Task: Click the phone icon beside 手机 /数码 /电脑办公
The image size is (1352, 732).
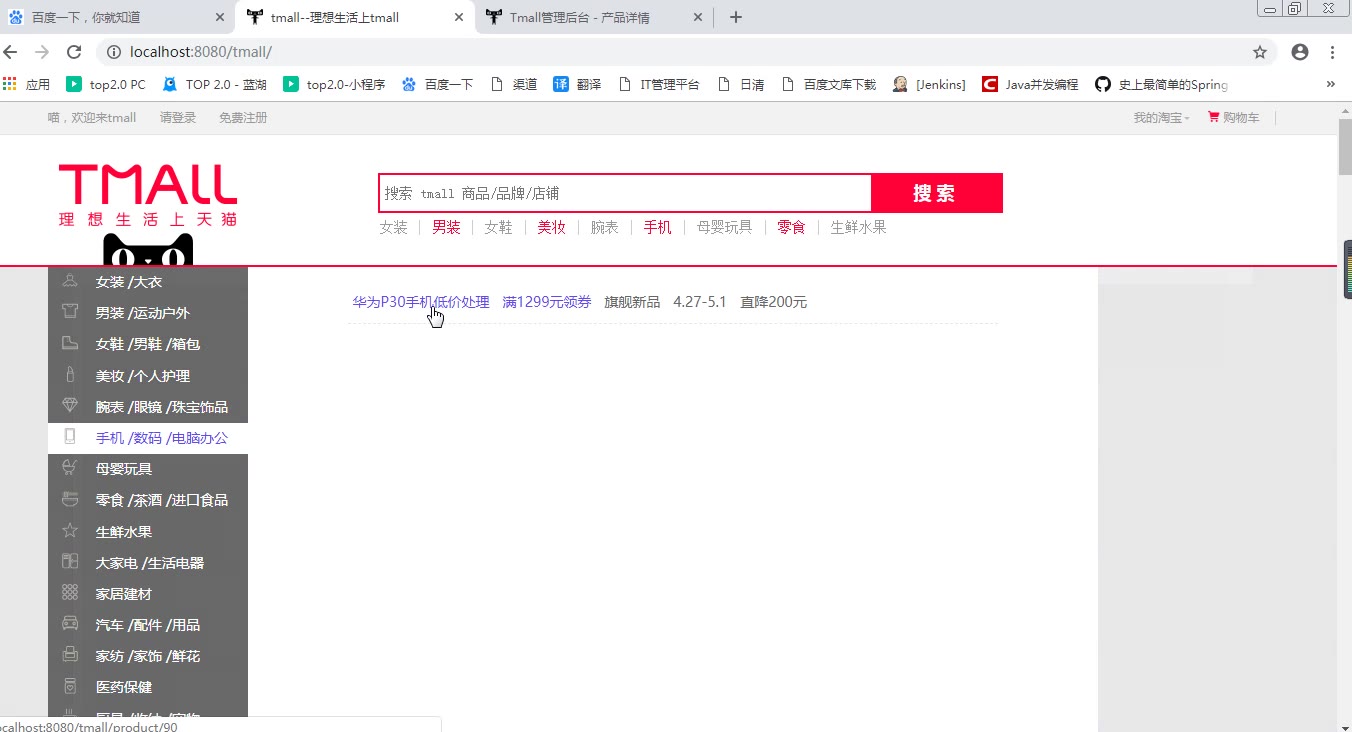Action: pyautogui.click(x=70, y=437)
